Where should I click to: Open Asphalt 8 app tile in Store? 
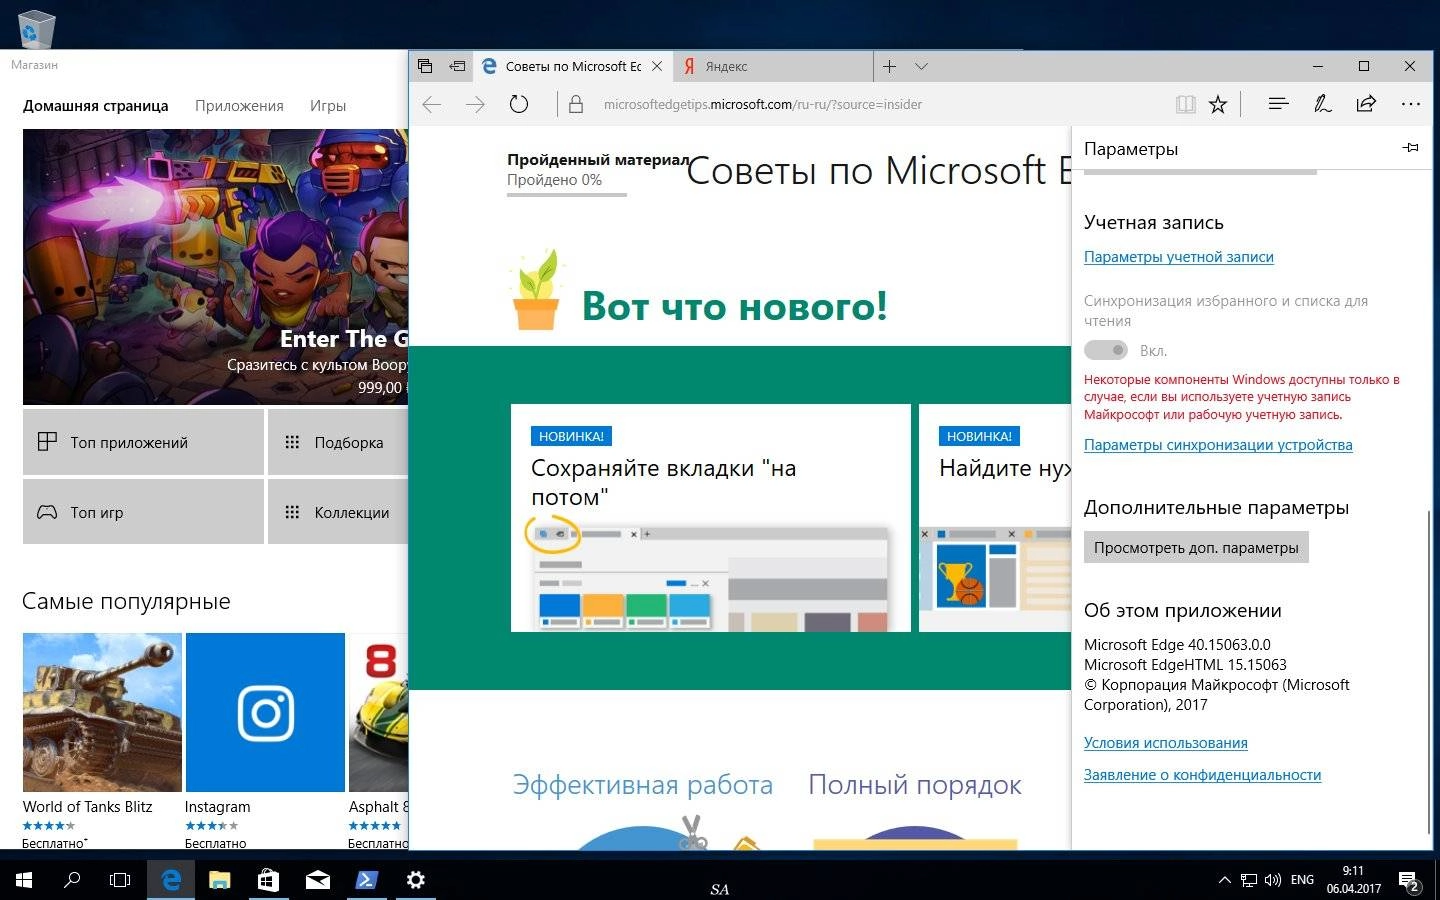pos(378,740)
